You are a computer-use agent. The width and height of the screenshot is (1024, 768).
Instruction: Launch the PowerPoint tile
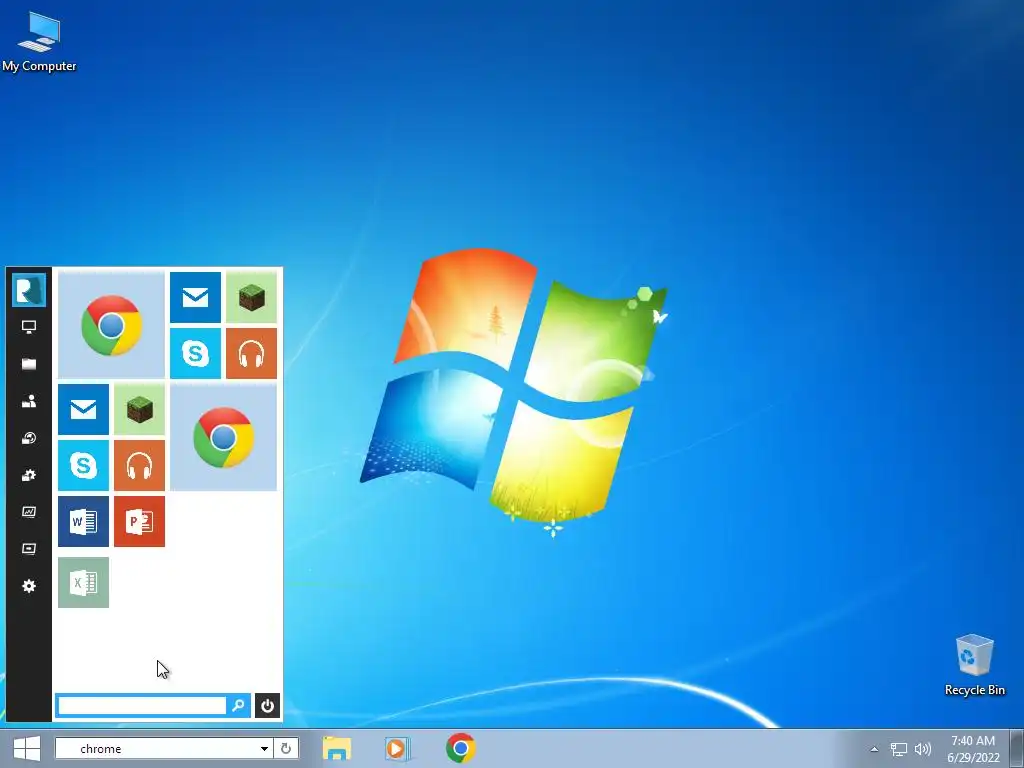coord(139,521)
